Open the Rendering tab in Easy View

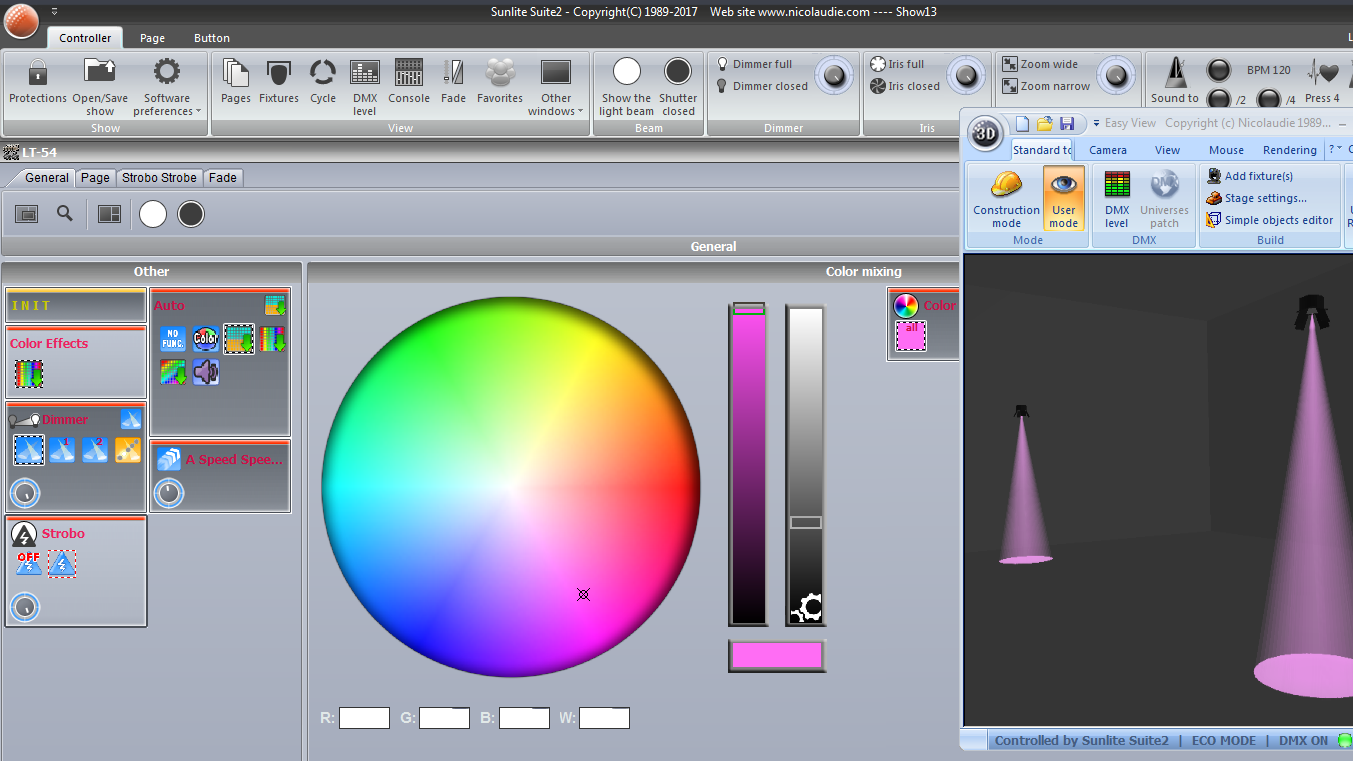click(x=1289, y=150)
